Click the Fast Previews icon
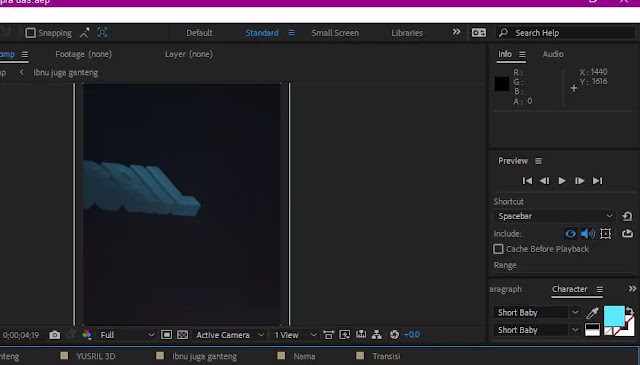 [344, 335]
